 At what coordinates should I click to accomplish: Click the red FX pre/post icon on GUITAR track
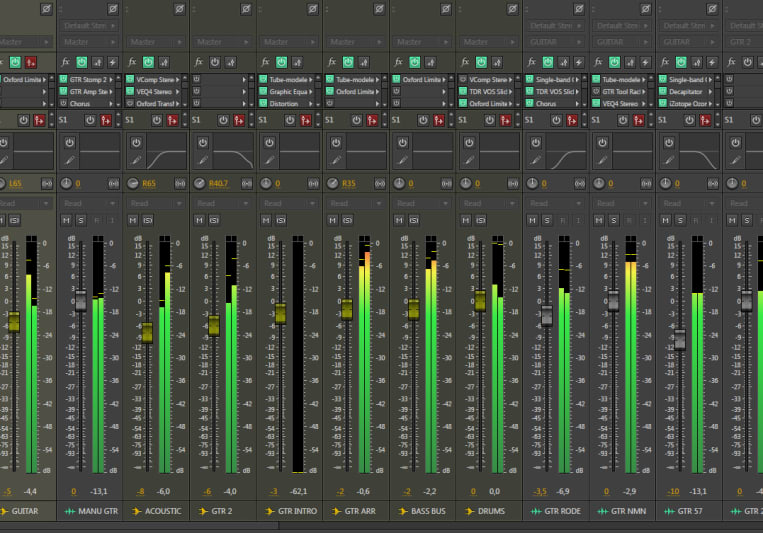coord(31,62)
